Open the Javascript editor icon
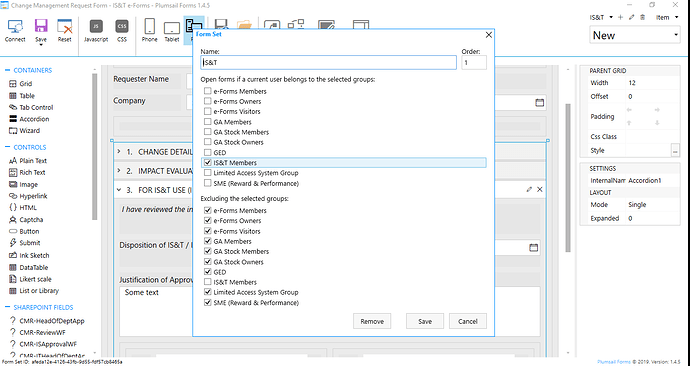 tap(96, 26)
